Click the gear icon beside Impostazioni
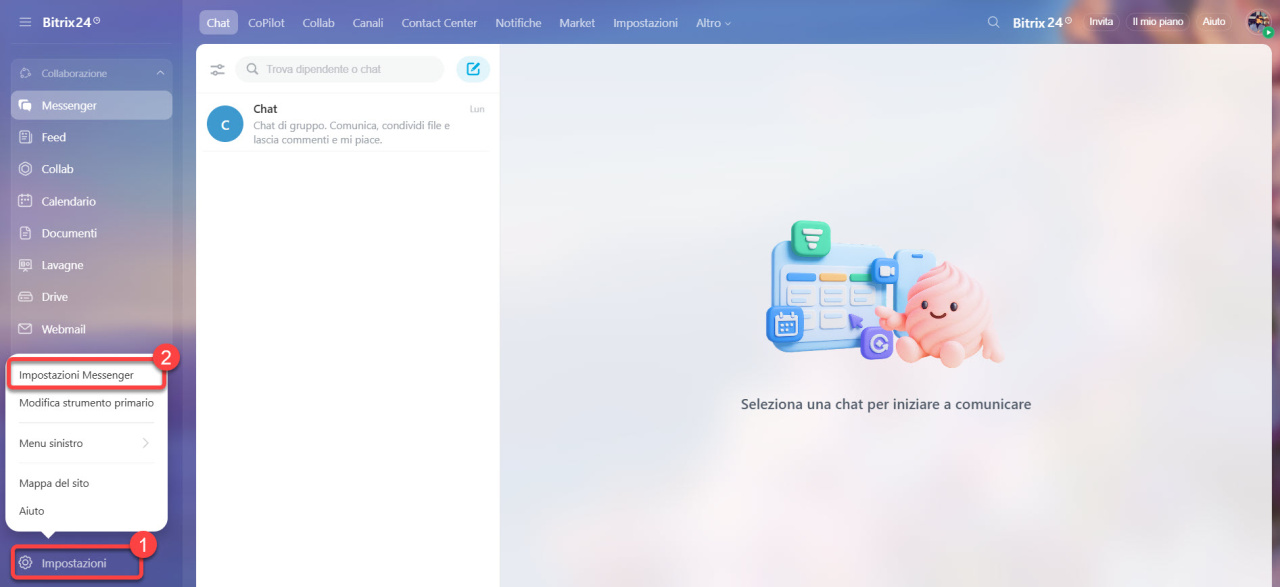Viewport: 1280px width, 587px height. [26, 563]
